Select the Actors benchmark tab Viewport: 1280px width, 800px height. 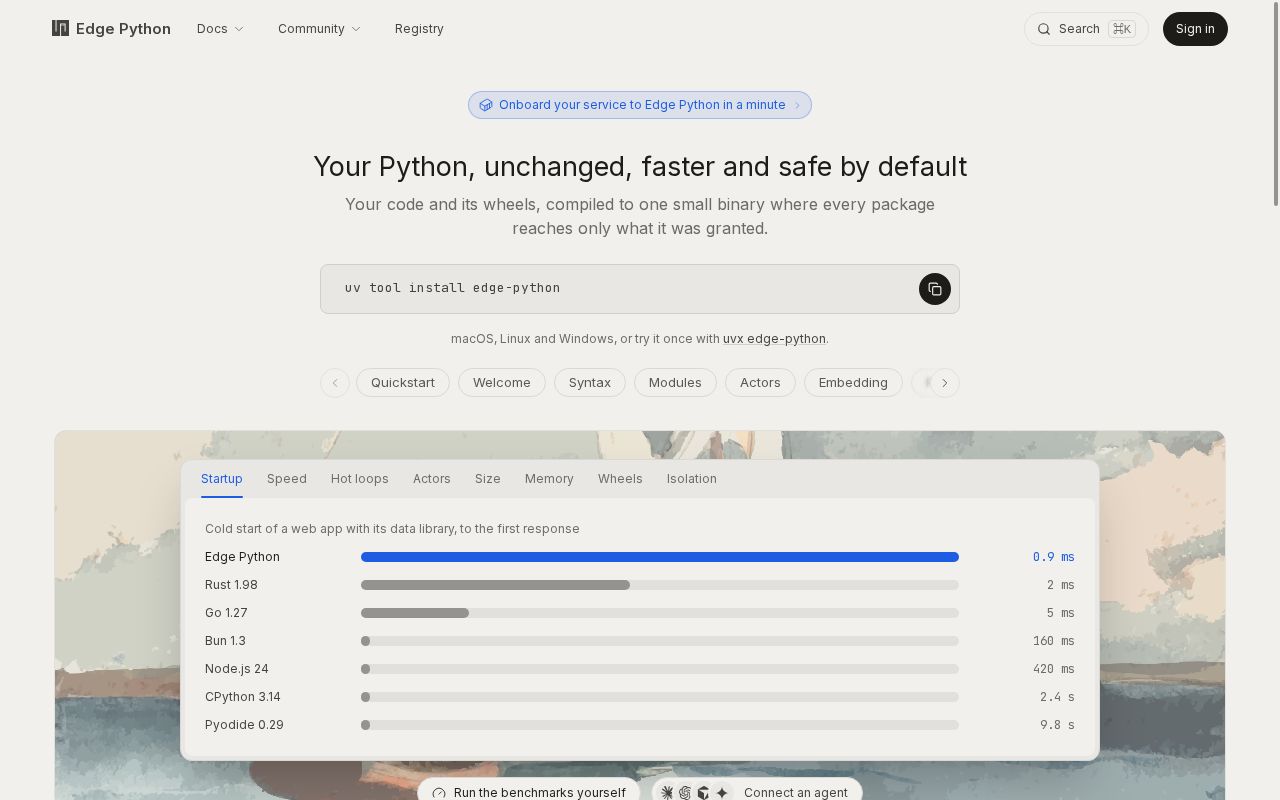click(432, 479)
